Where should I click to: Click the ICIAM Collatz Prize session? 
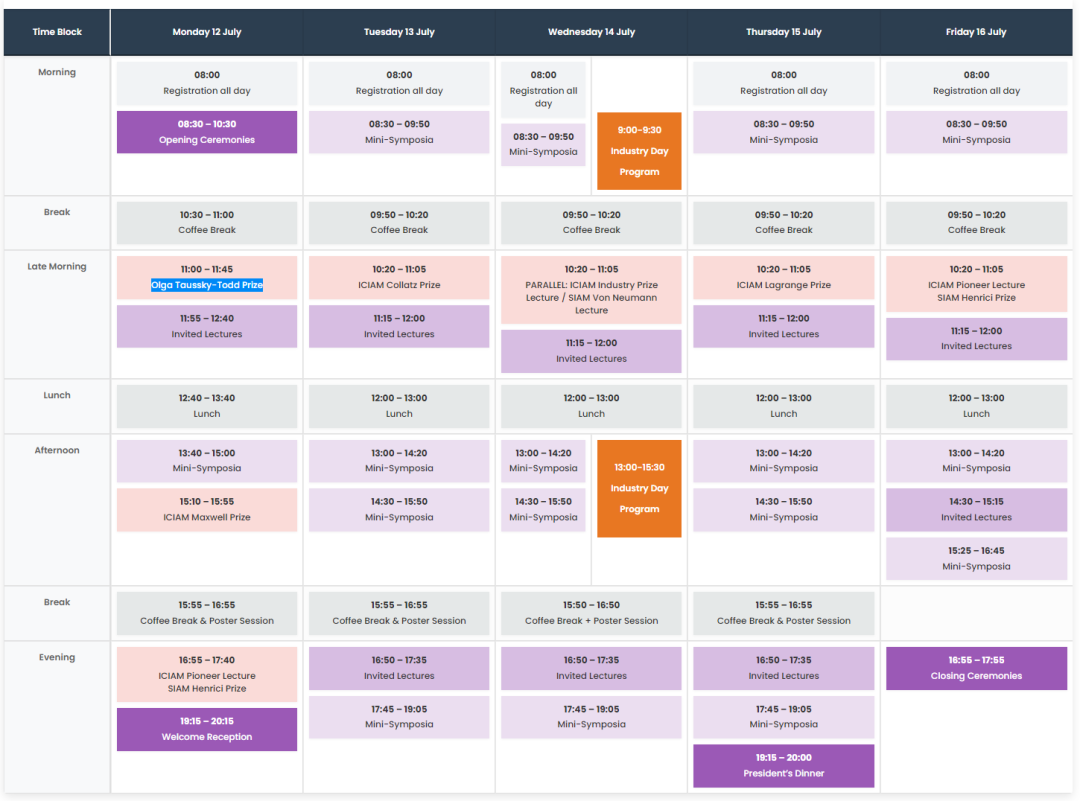click(x=399, y=278)
